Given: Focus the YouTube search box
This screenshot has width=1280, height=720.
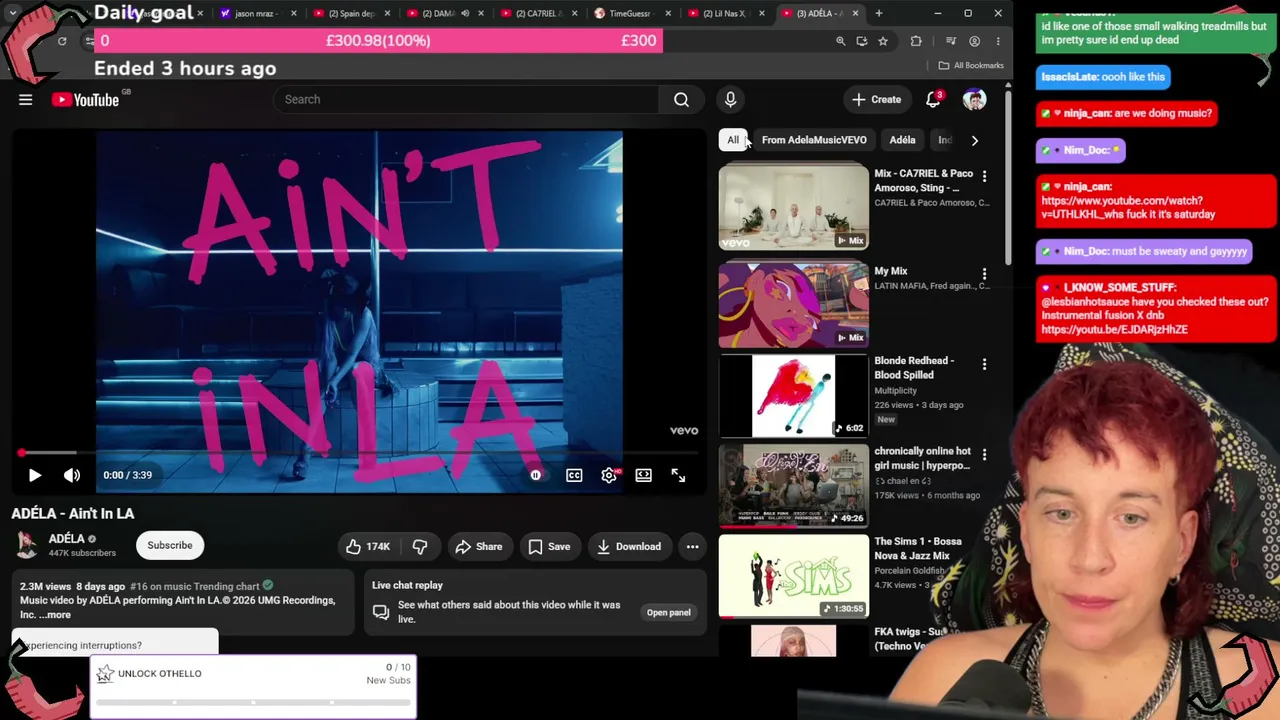Looking at the screenshot, I should pyautogui.click(x=466, y=99).
